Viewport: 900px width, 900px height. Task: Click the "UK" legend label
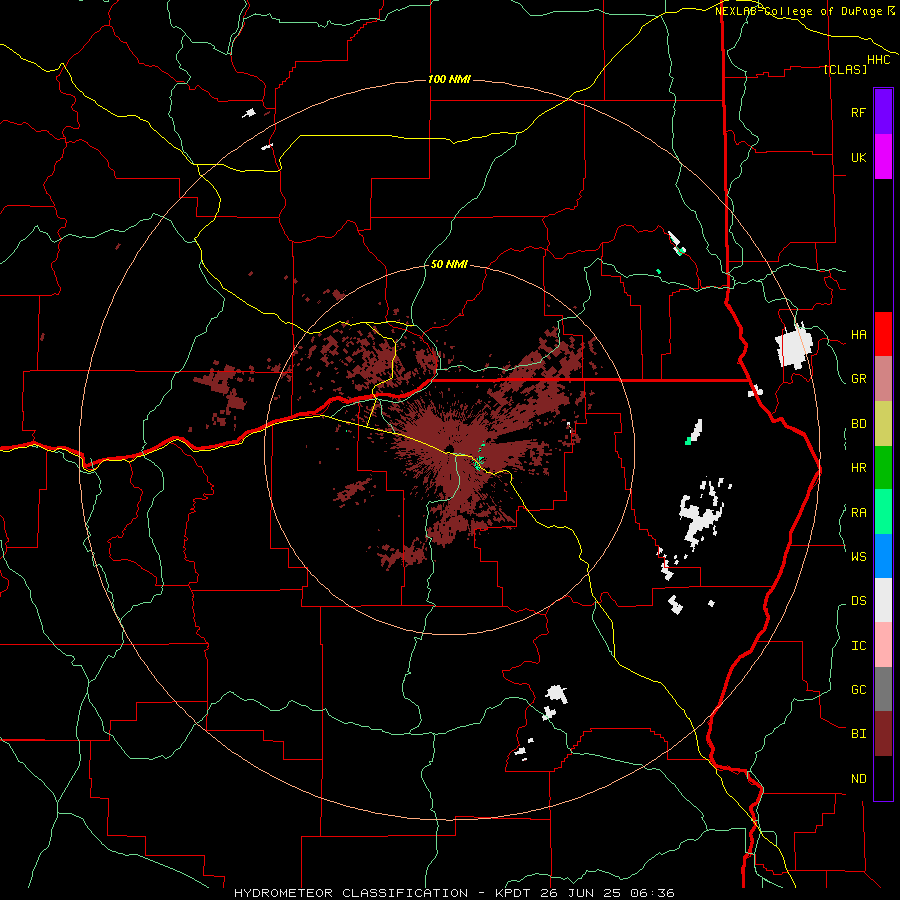pos(858,157)
